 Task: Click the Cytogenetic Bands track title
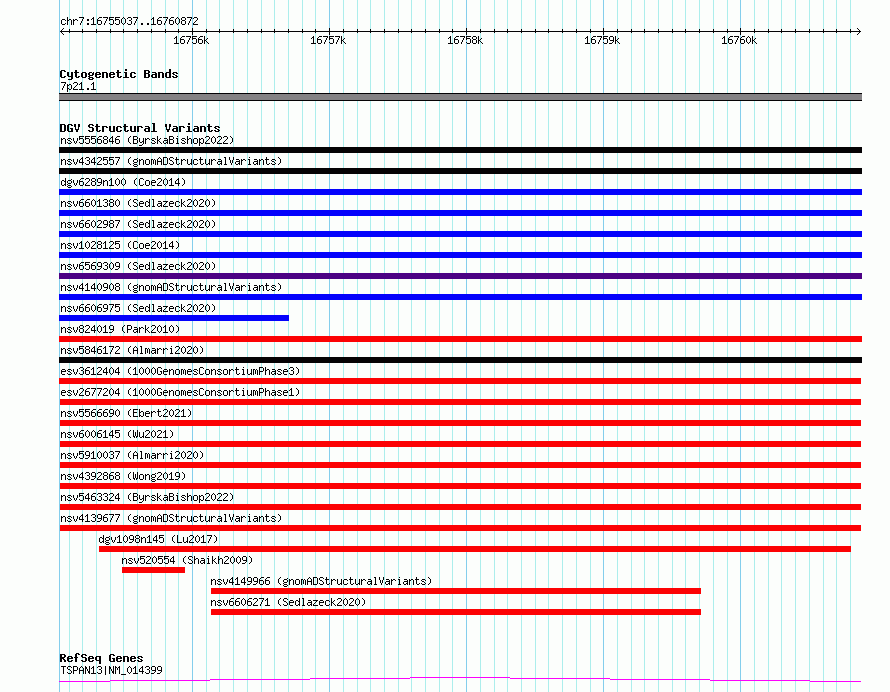(119, 74)
